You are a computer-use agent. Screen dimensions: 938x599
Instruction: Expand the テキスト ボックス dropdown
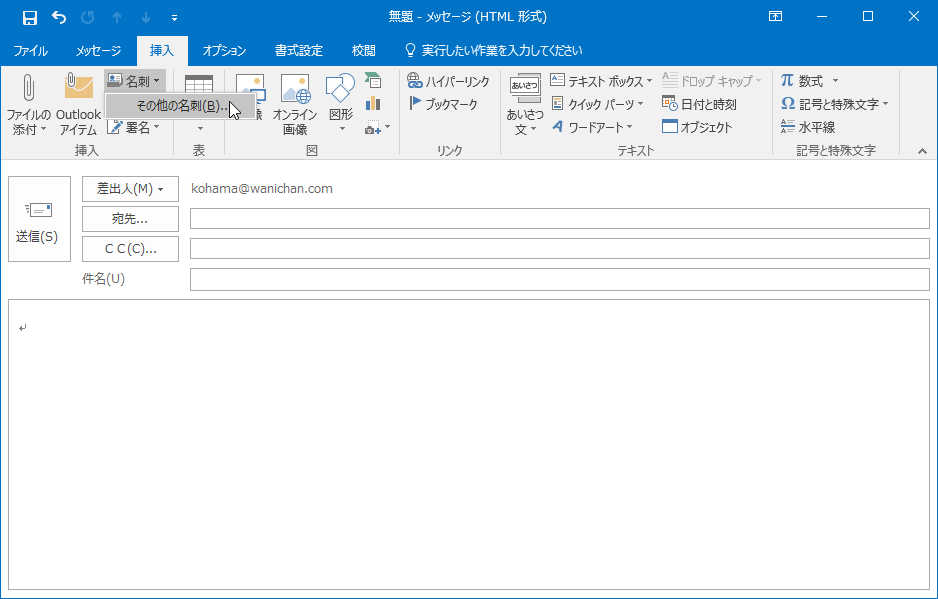point(601,81)
